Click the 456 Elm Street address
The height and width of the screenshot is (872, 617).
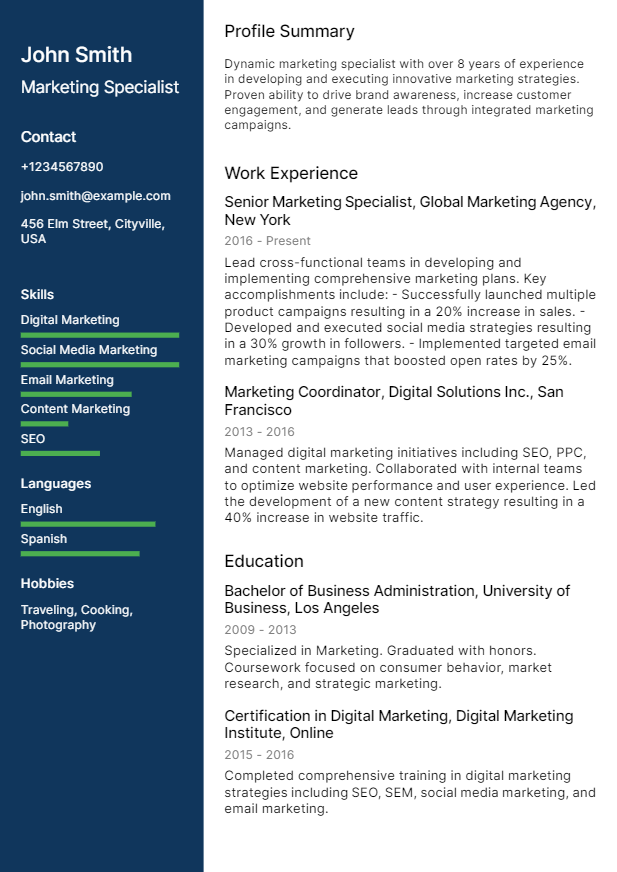point(93,231)
